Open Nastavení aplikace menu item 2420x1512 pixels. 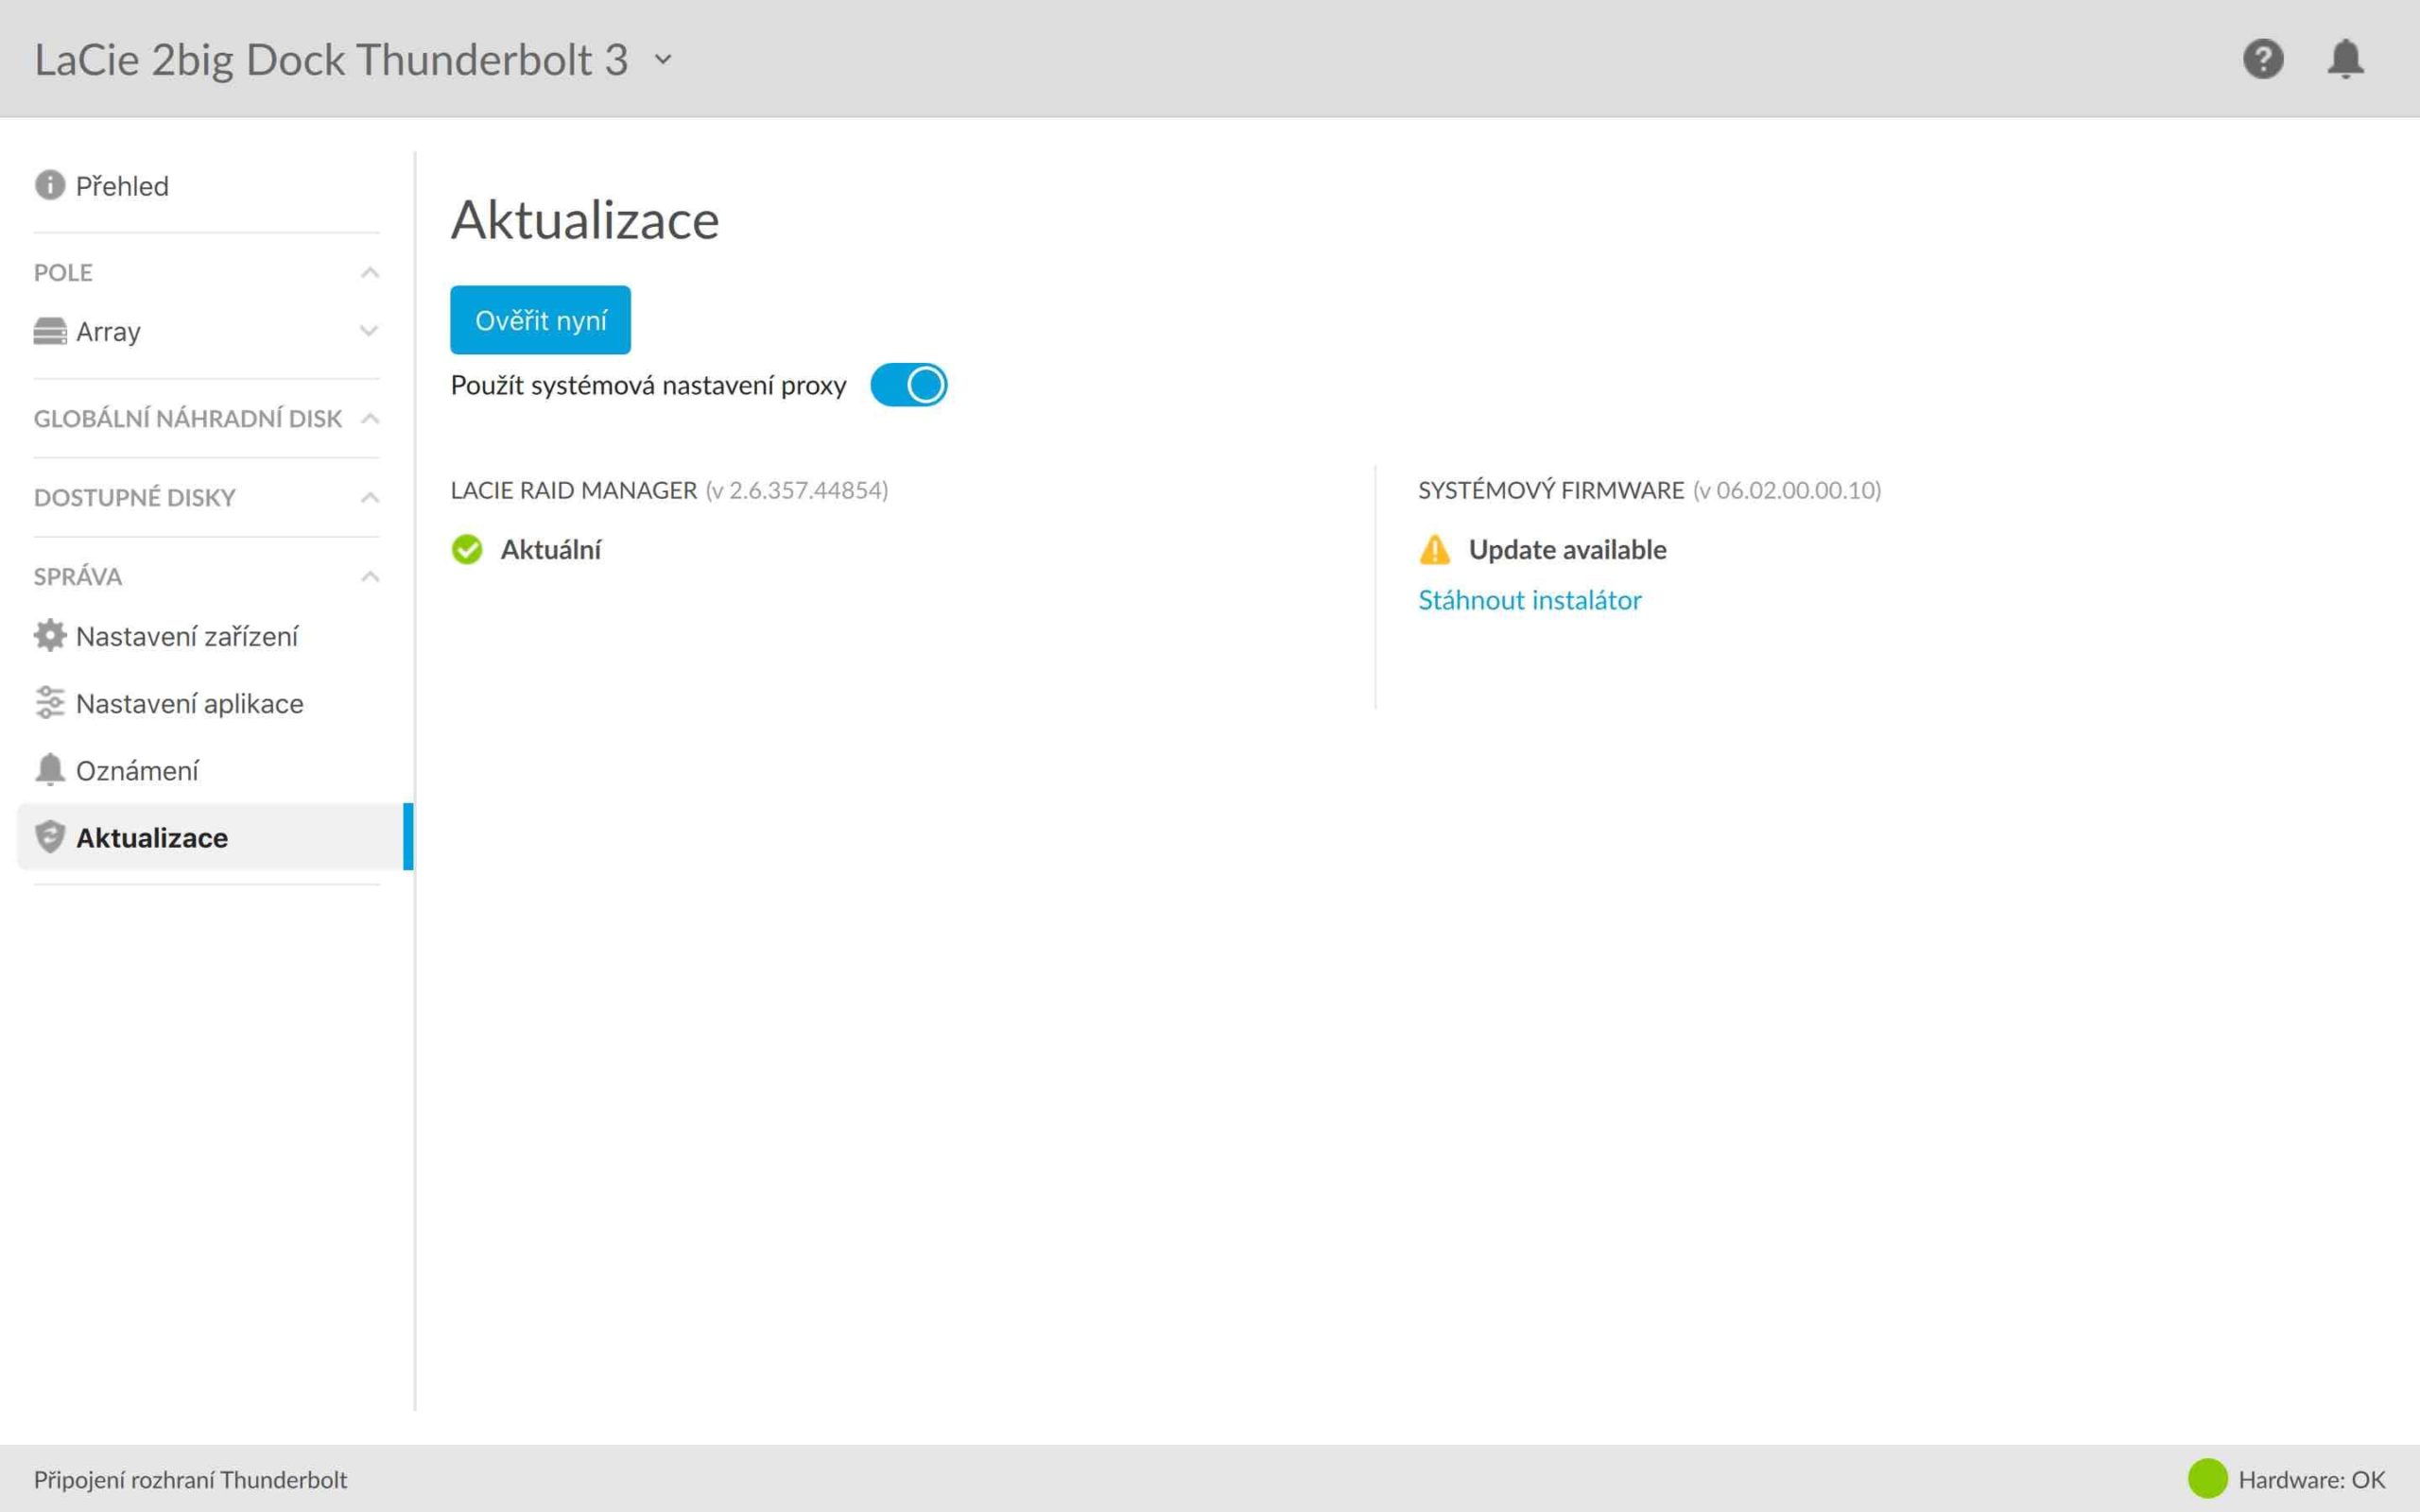[189, 703]
